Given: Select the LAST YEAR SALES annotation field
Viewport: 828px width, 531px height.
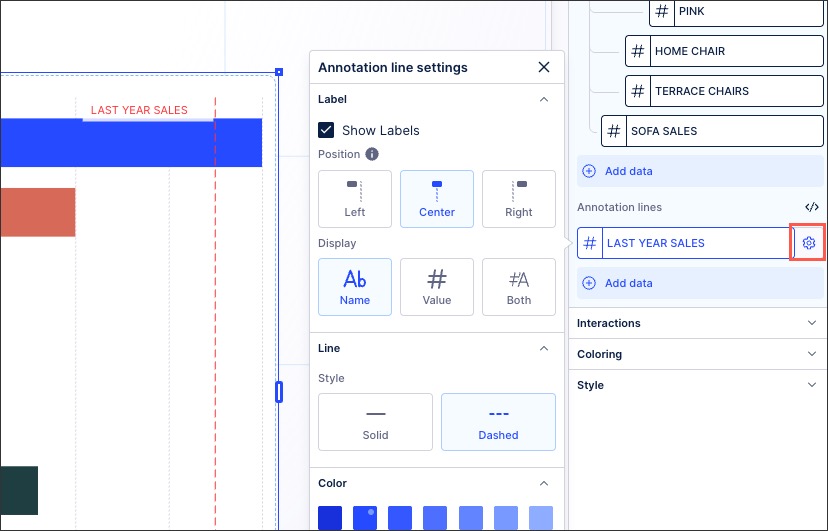Looking at the screenshot, I should tap(685, 243).
